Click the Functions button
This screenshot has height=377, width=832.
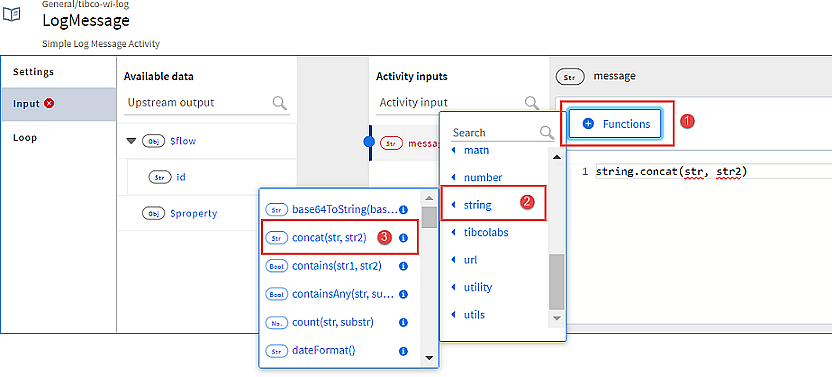pos(616,124)
